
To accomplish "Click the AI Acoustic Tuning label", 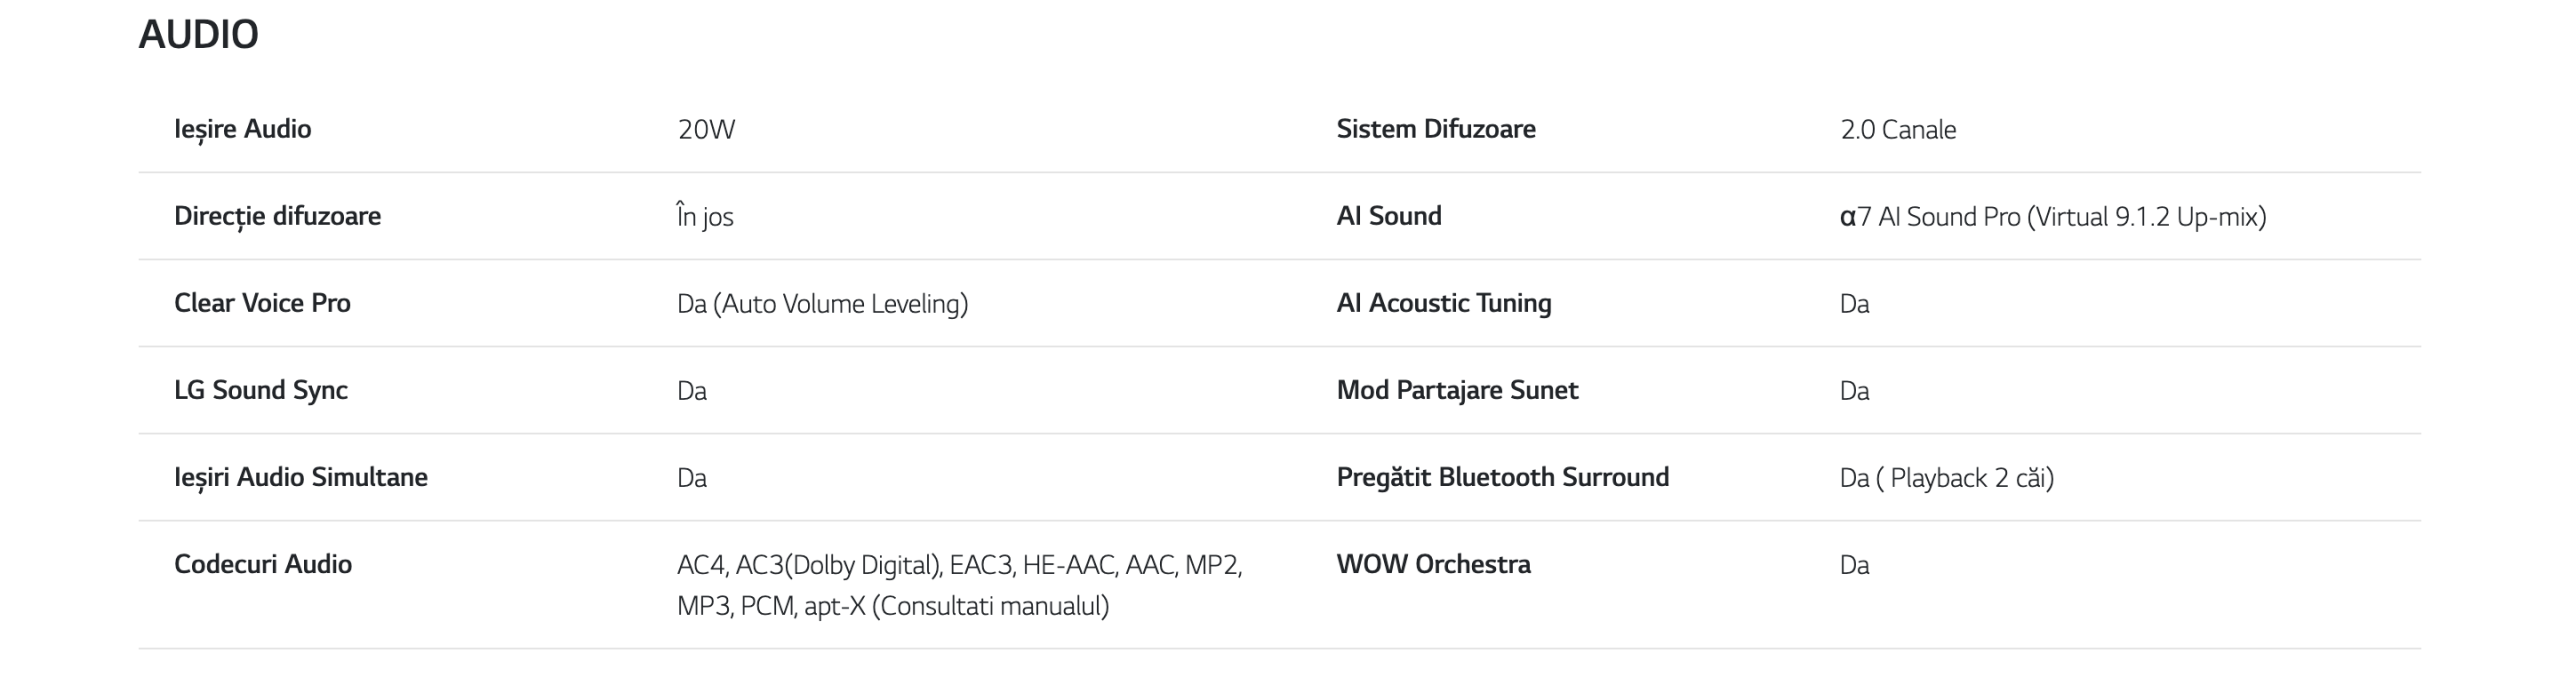I will [x=1443, y=303].
